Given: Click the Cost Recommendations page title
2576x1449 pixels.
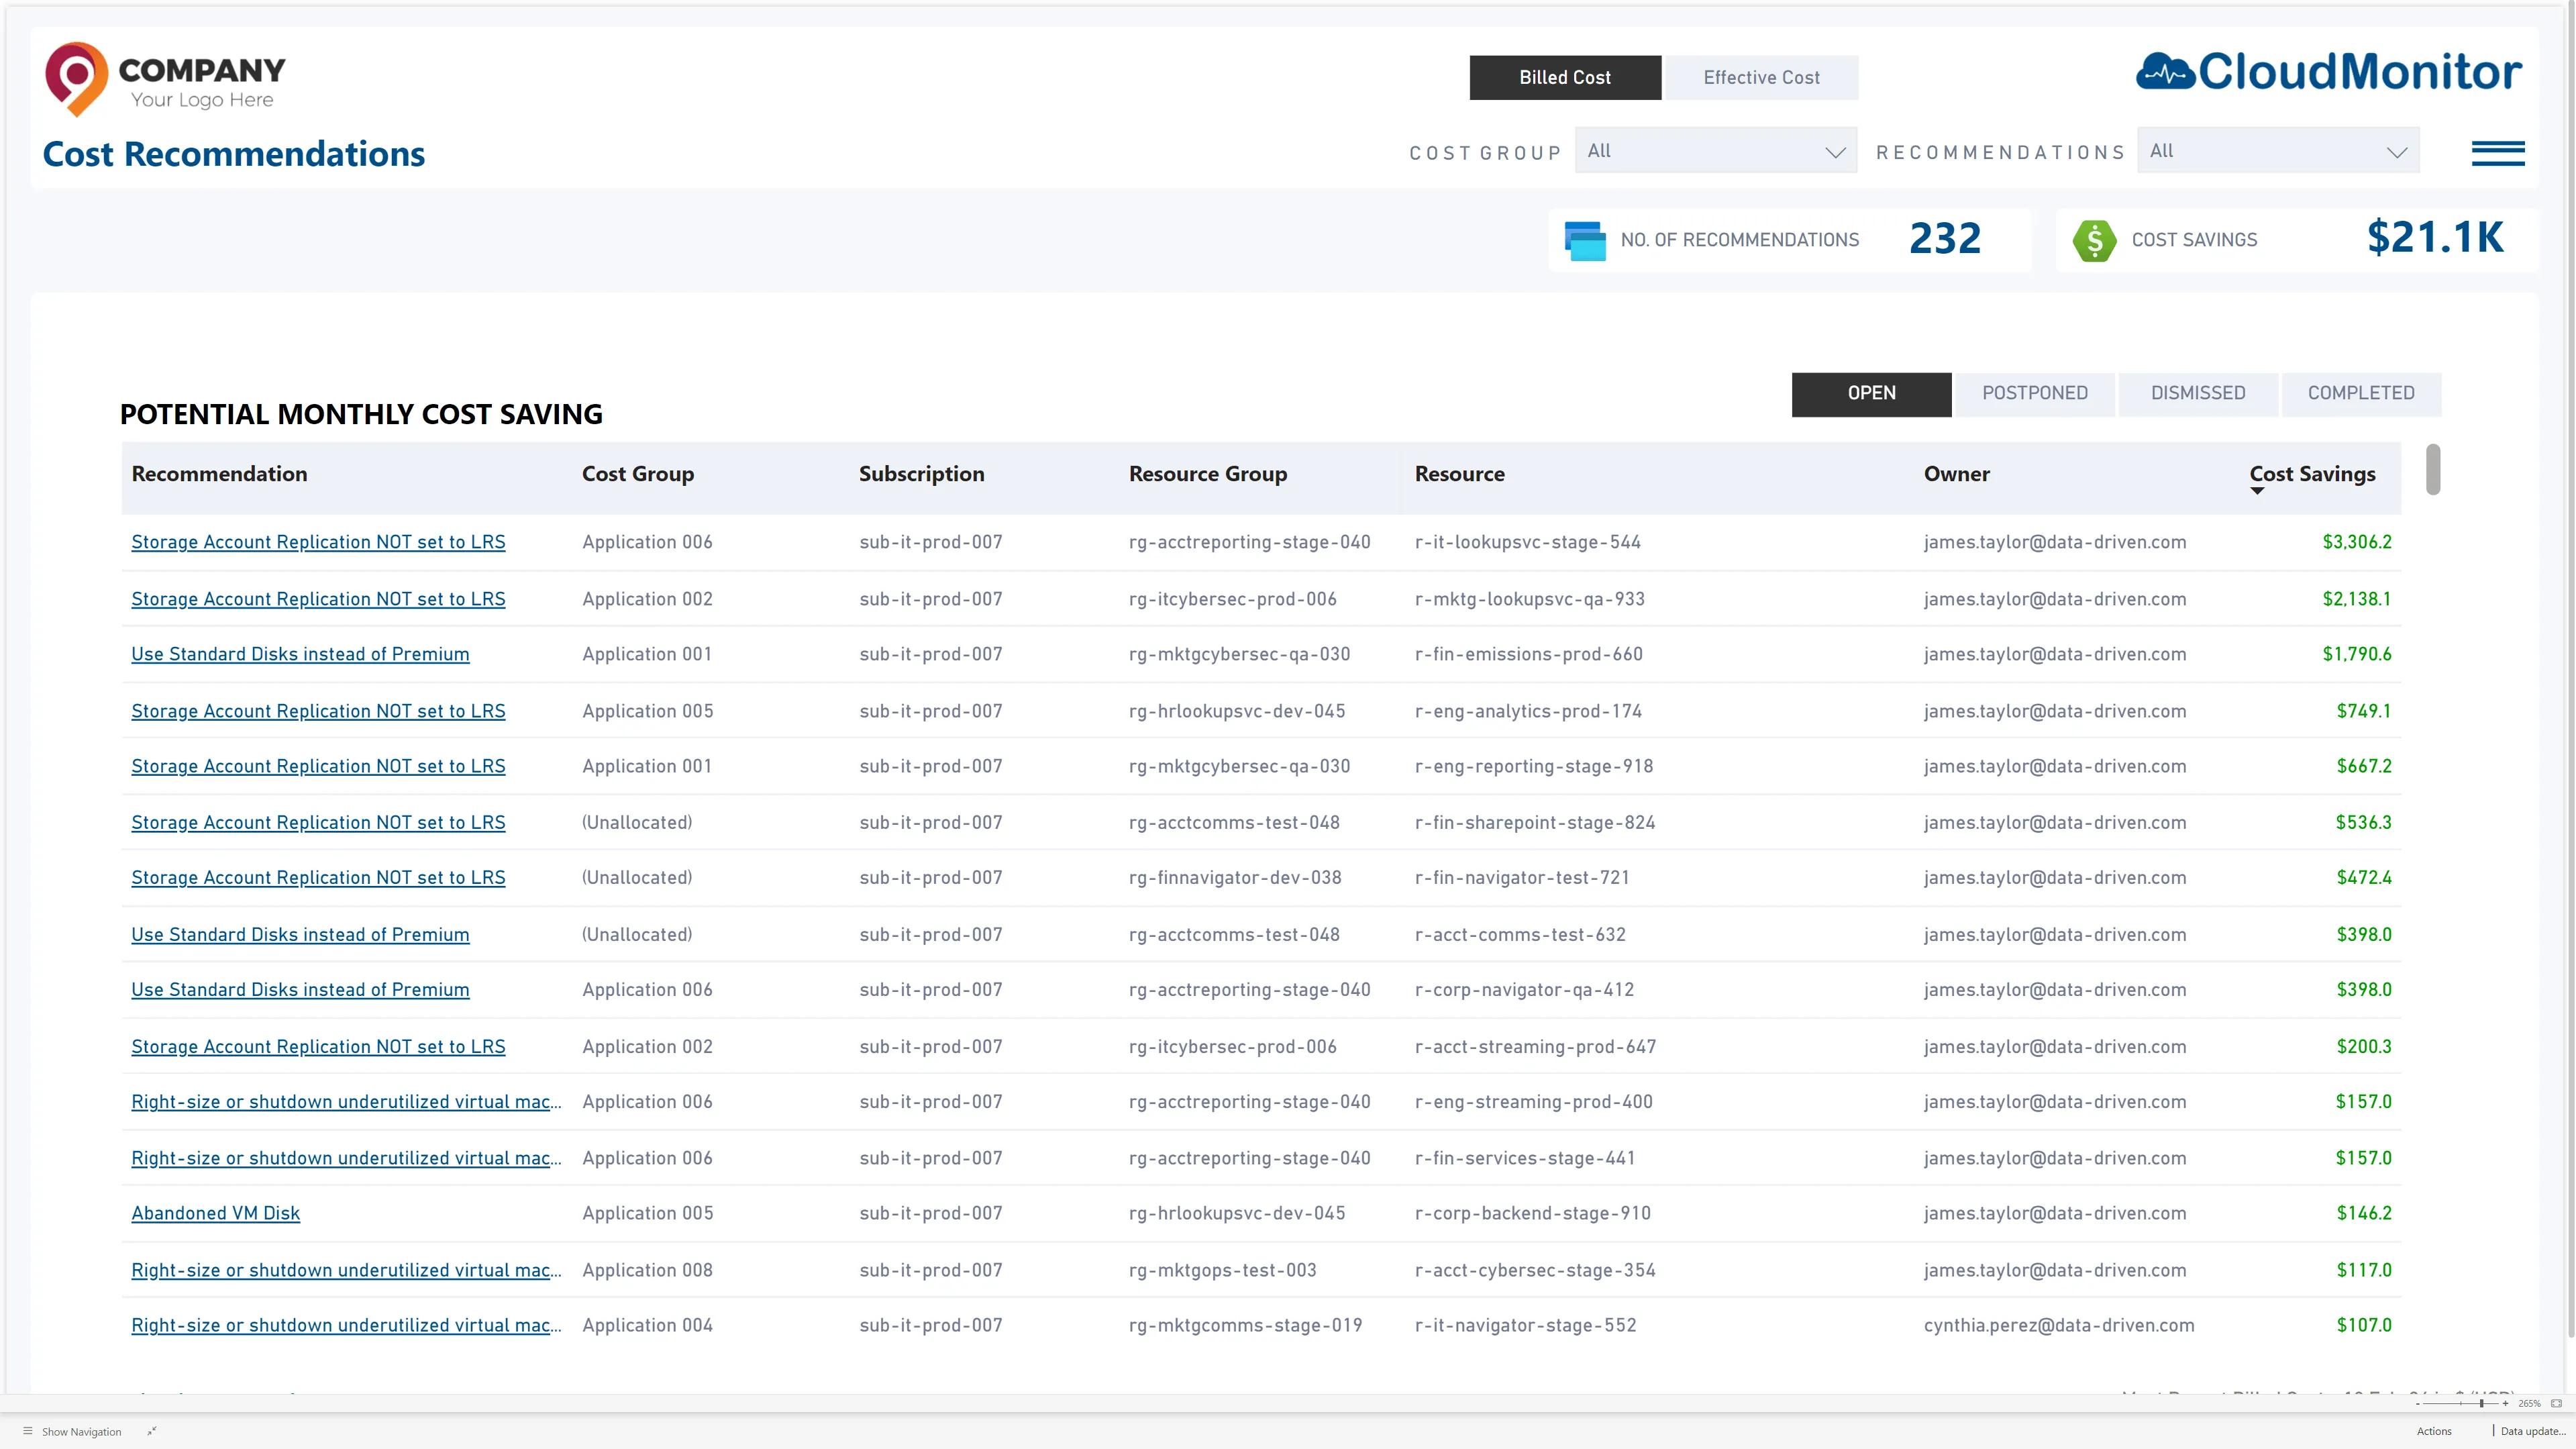Looking at the screenshot, I should (x=234, y=154).
